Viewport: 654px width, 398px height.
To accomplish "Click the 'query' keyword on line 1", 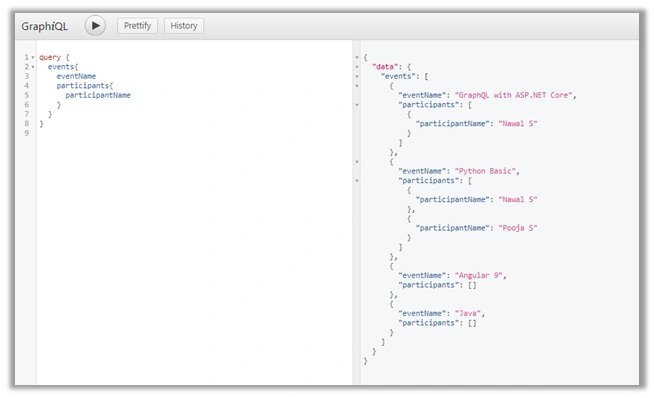I will pos(50,57).
